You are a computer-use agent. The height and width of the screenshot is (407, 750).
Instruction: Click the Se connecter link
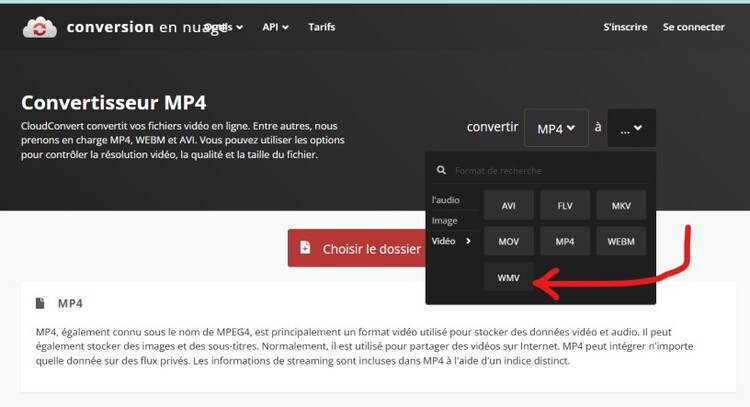pos(694,27)
